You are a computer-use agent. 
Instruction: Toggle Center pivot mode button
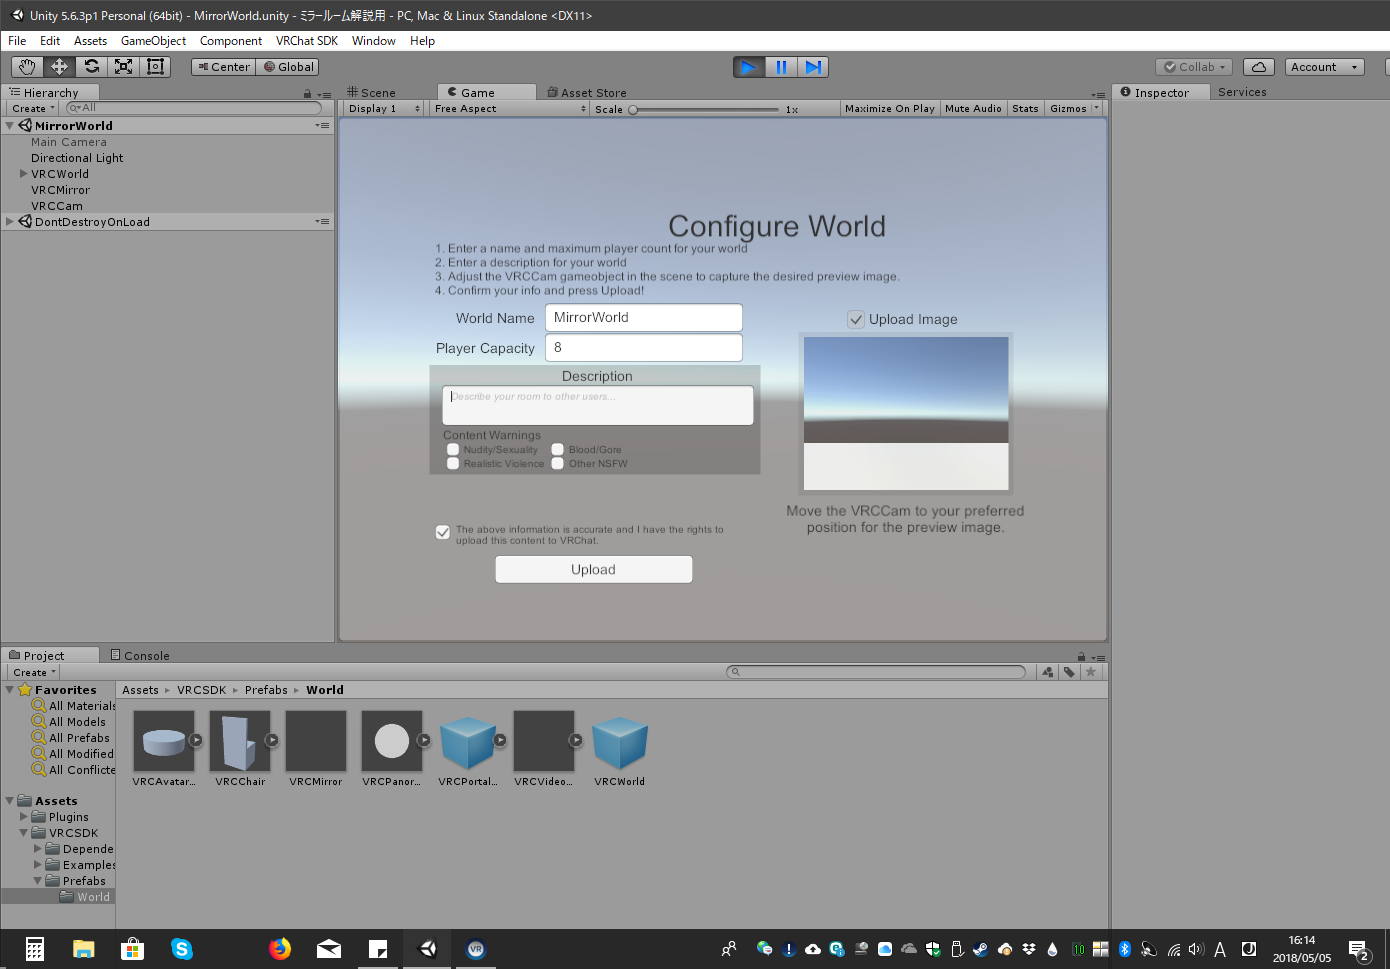[224, 67]
